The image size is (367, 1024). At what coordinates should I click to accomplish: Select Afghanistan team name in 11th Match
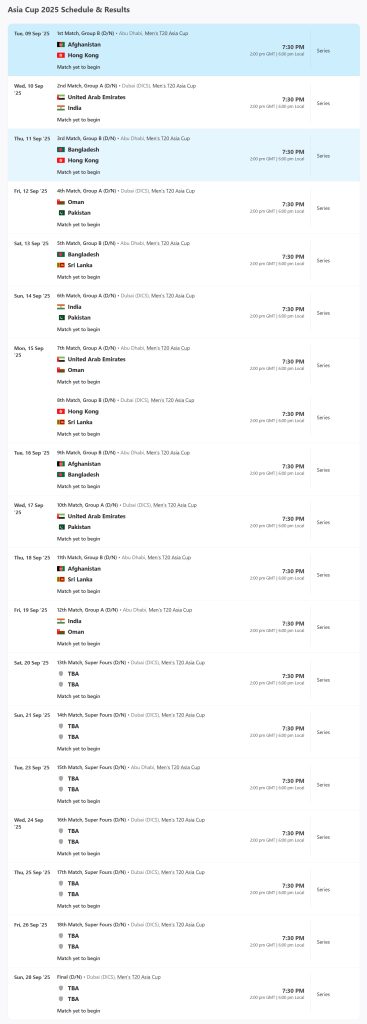point(84,569)
